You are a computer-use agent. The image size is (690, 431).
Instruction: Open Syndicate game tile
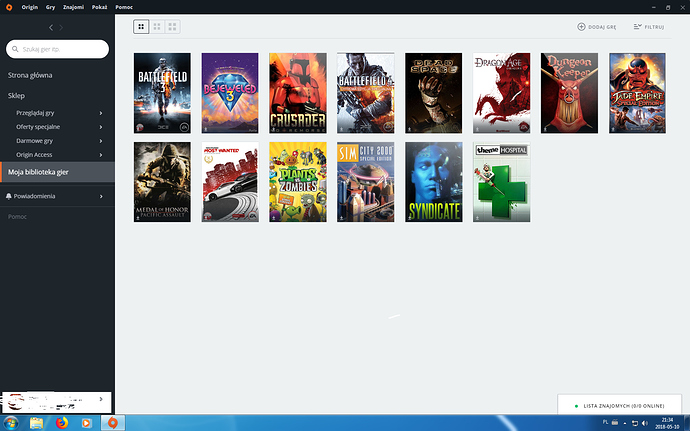tap(433, 182)
